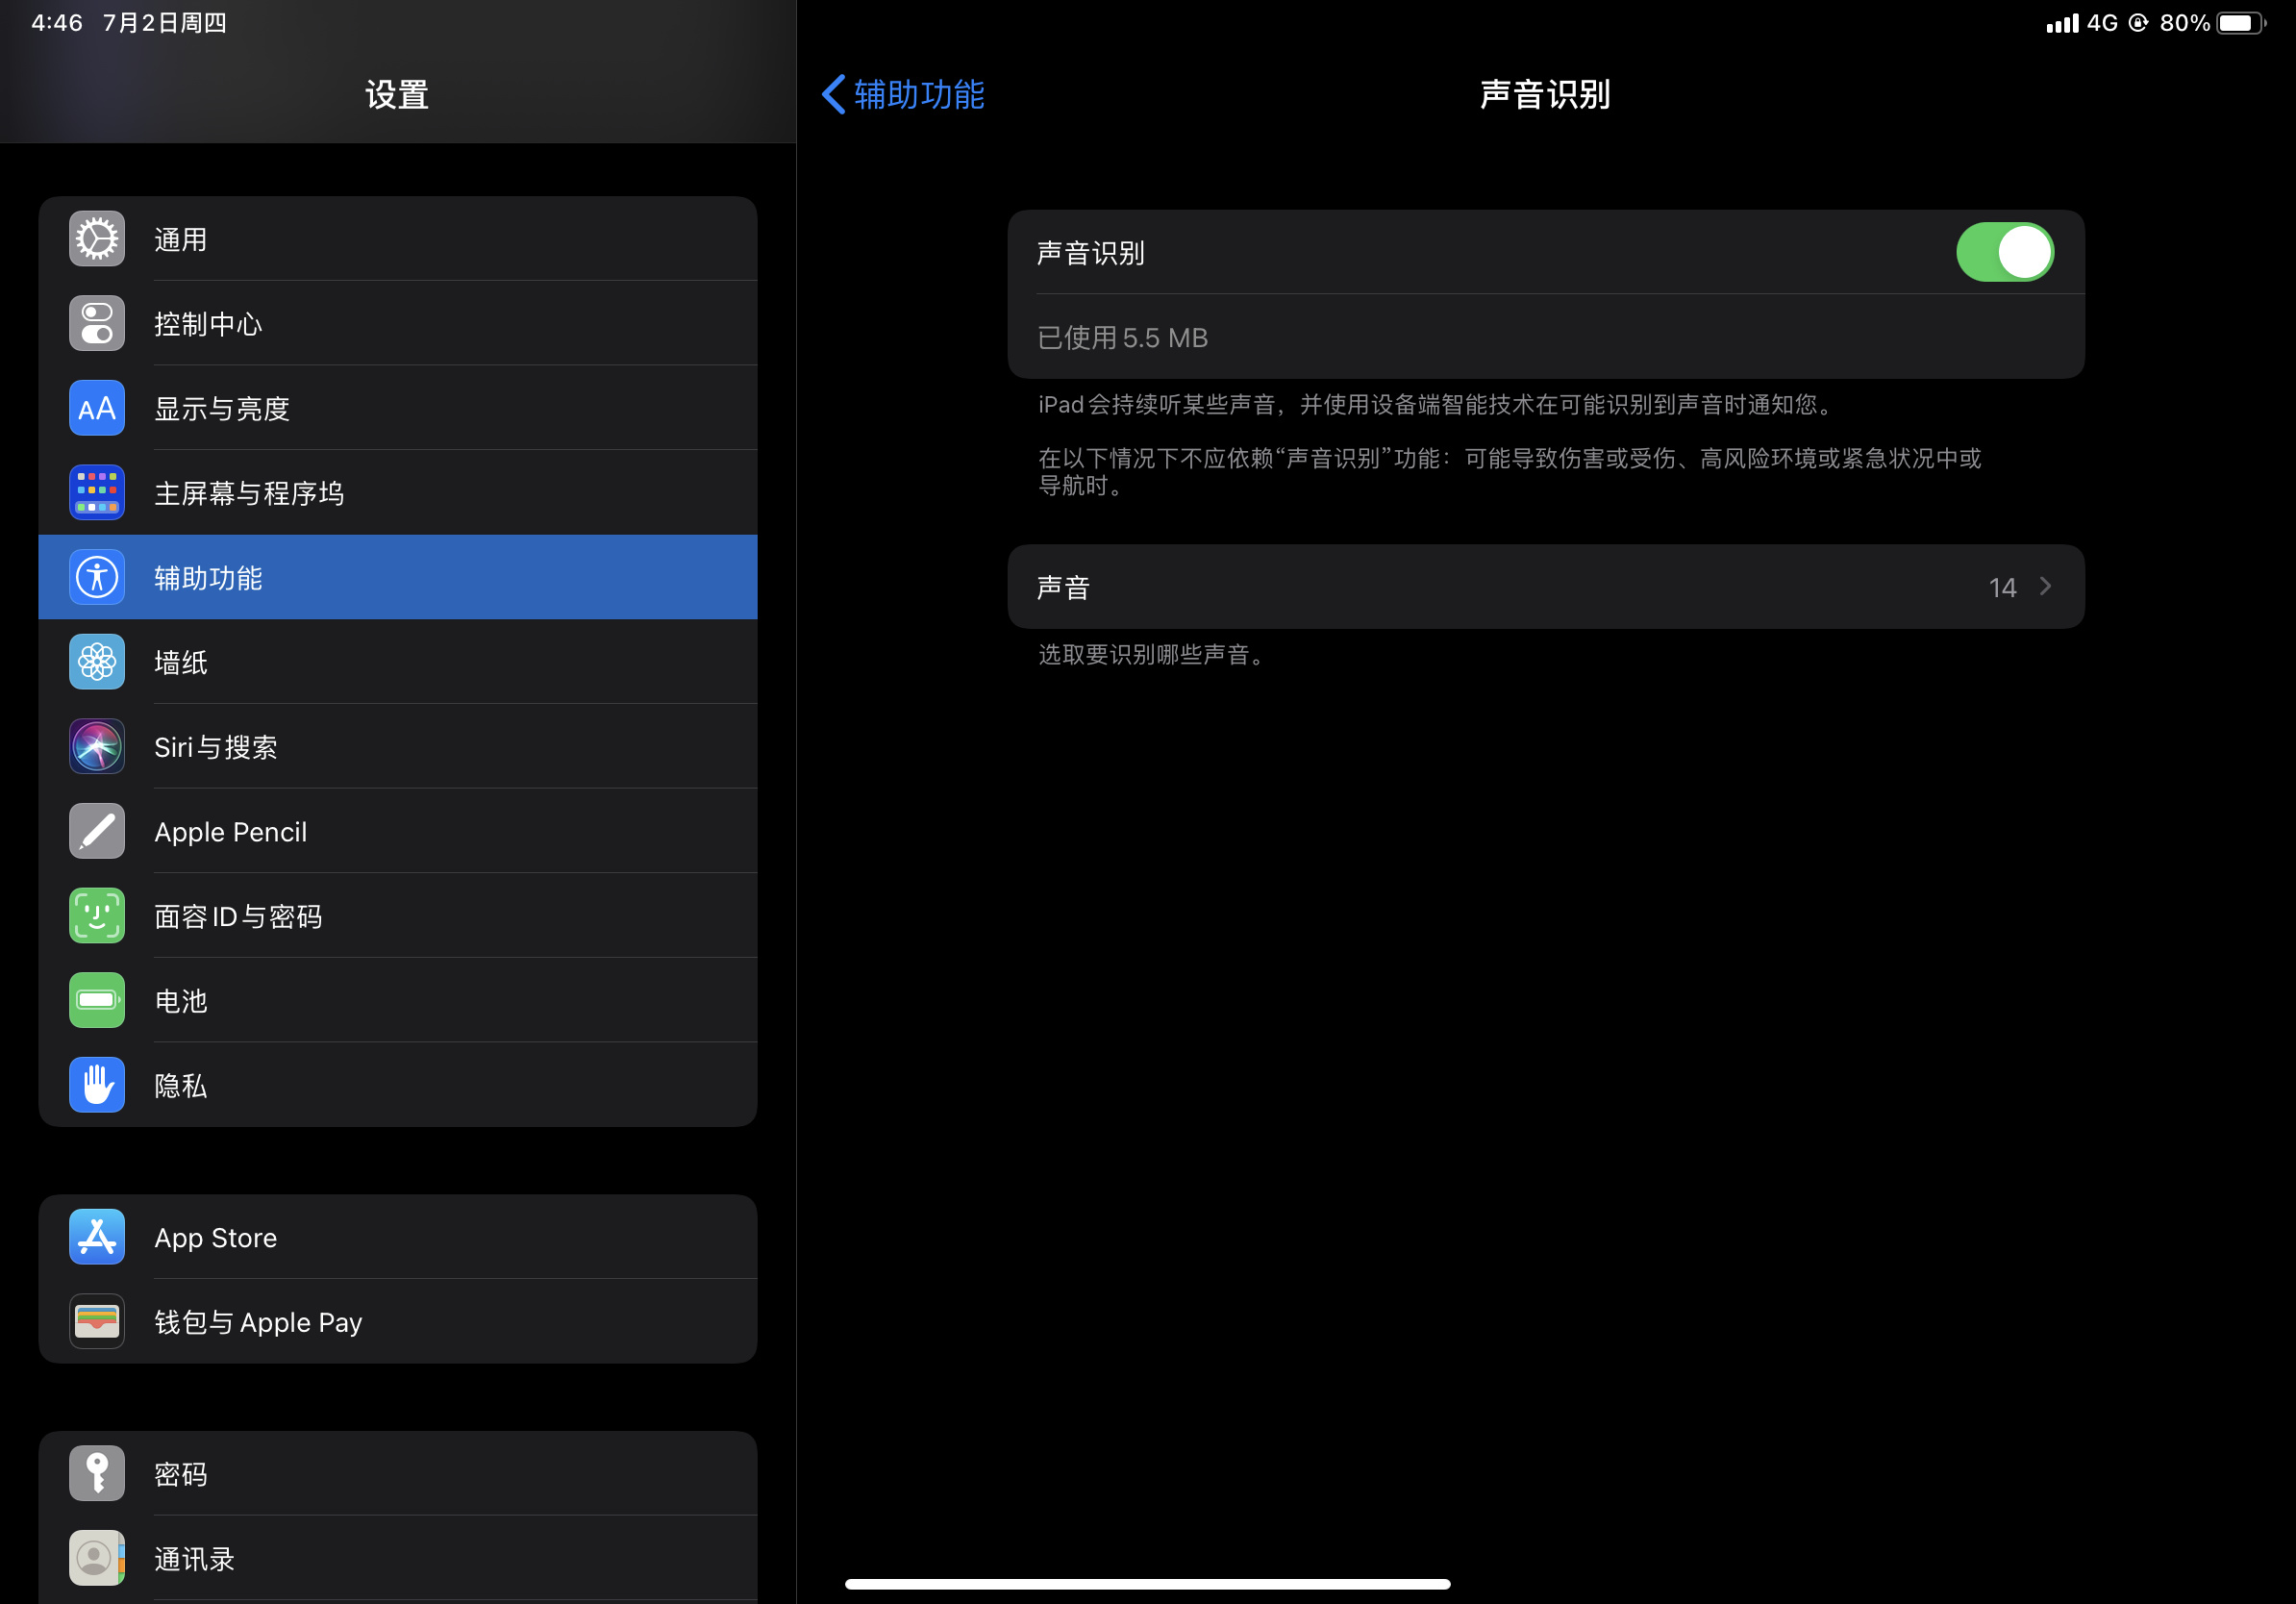Expand the 声音 row chevron

pos(2045,587)
